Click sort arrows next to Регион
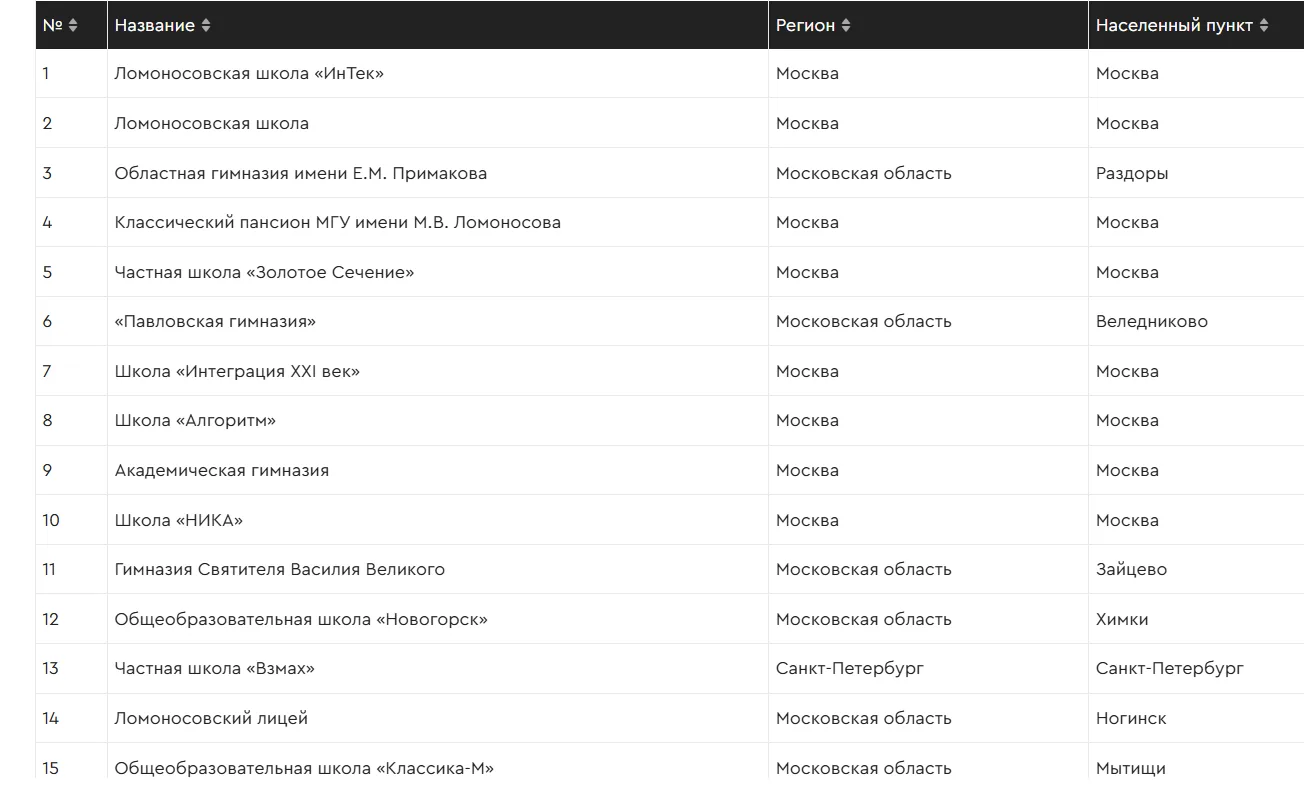Image resolution: width=1304 pixels, height=789 pixels. 846,26
